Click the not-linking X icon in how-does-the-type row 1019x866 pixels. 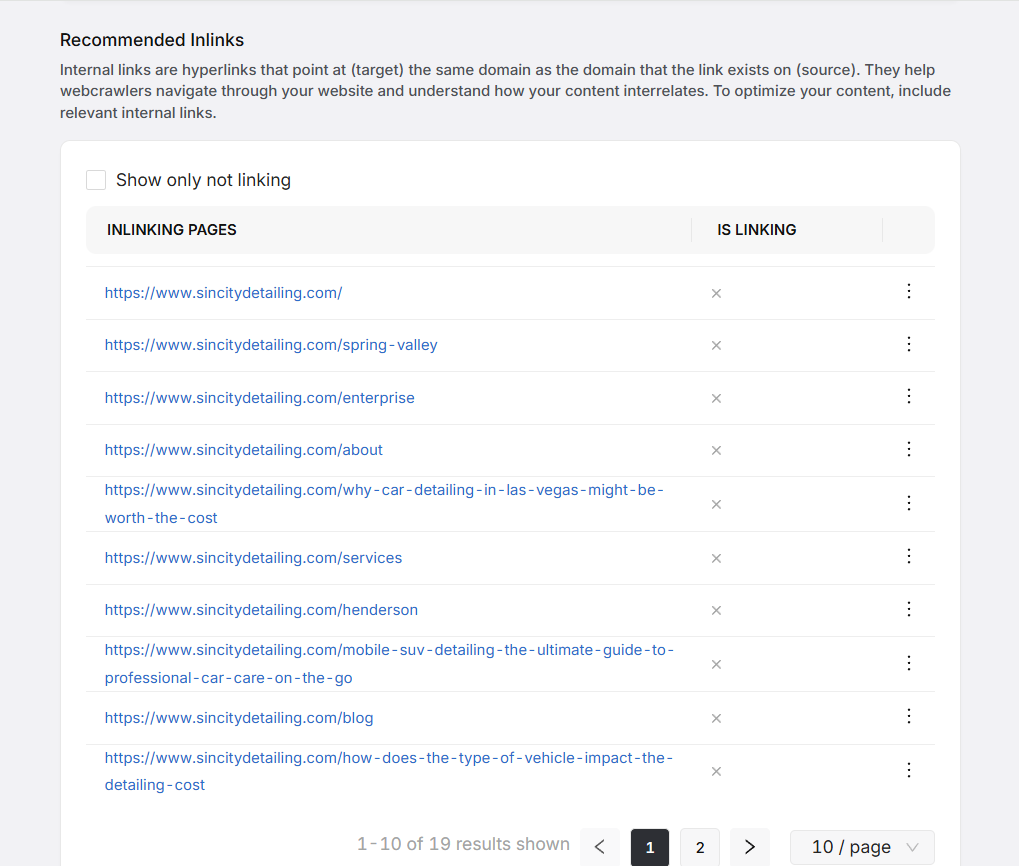coord(716,771)
